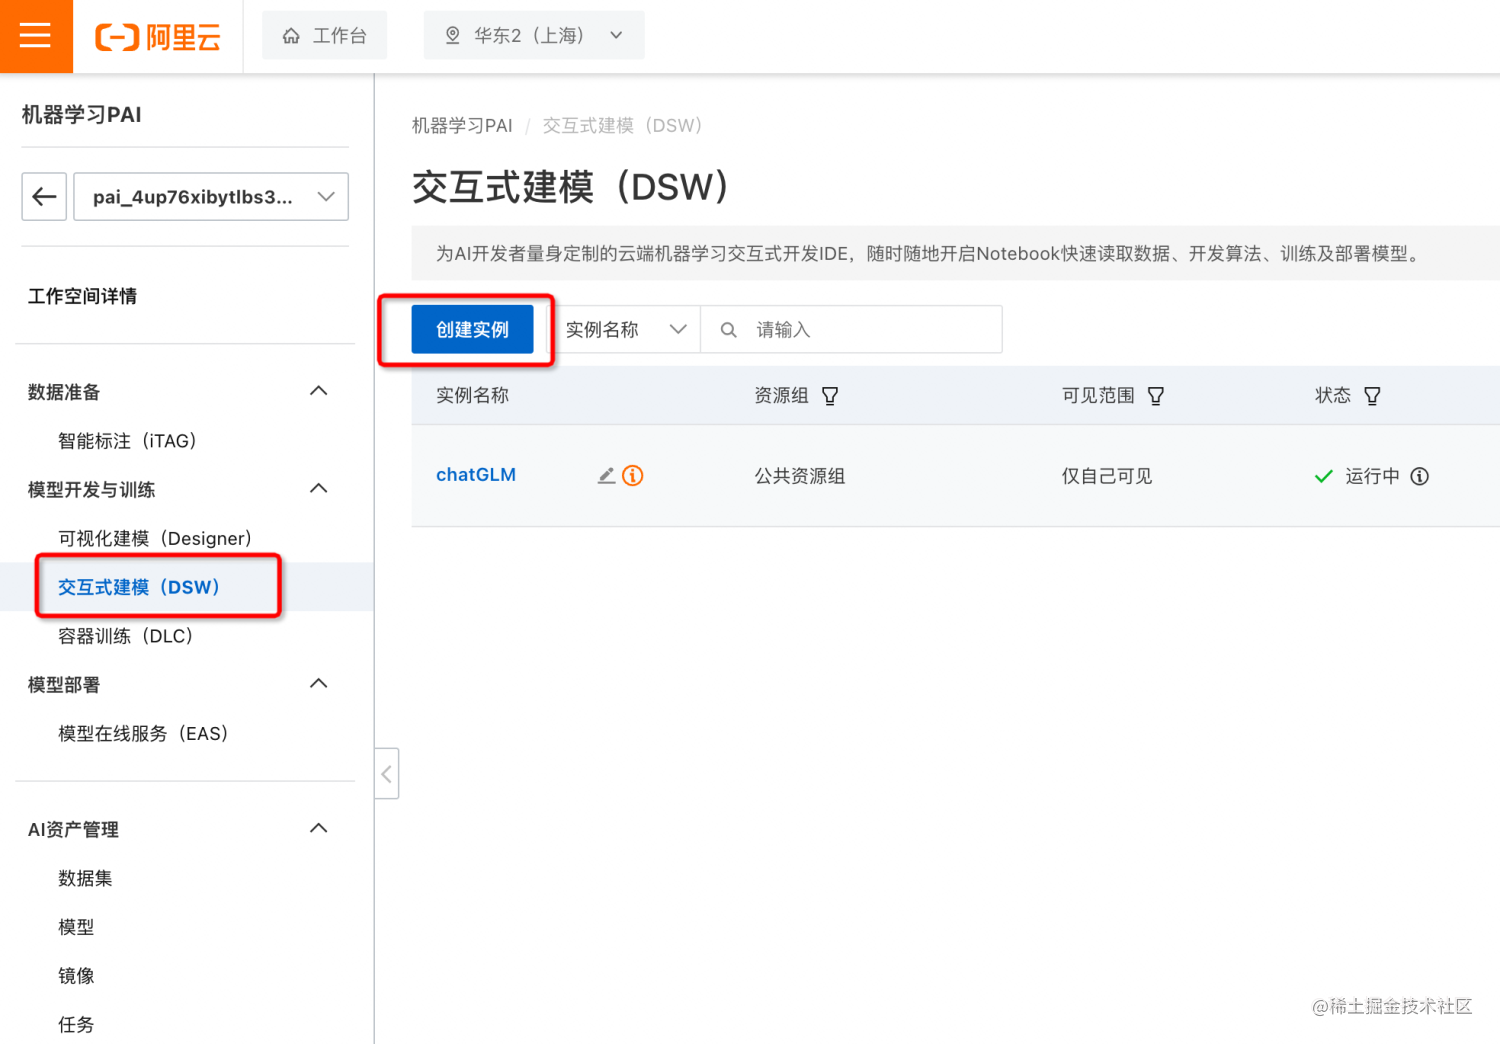Viewport: 1500px width, 1044px height.
Task: Open the workspace selector pai_4up76xibytlbs3
Action: (x=210, y=196)
